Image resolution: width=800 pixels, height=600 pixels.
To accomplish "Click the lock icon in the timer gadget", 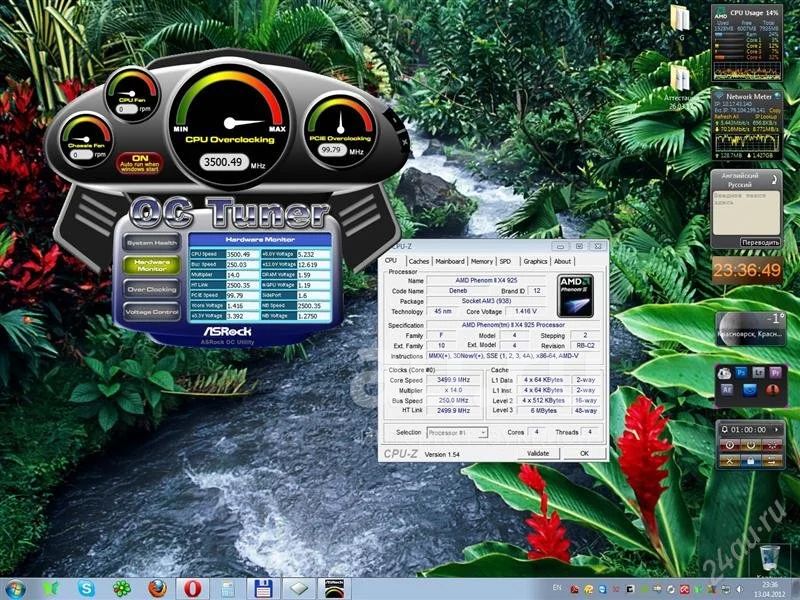I will point(751,461).
